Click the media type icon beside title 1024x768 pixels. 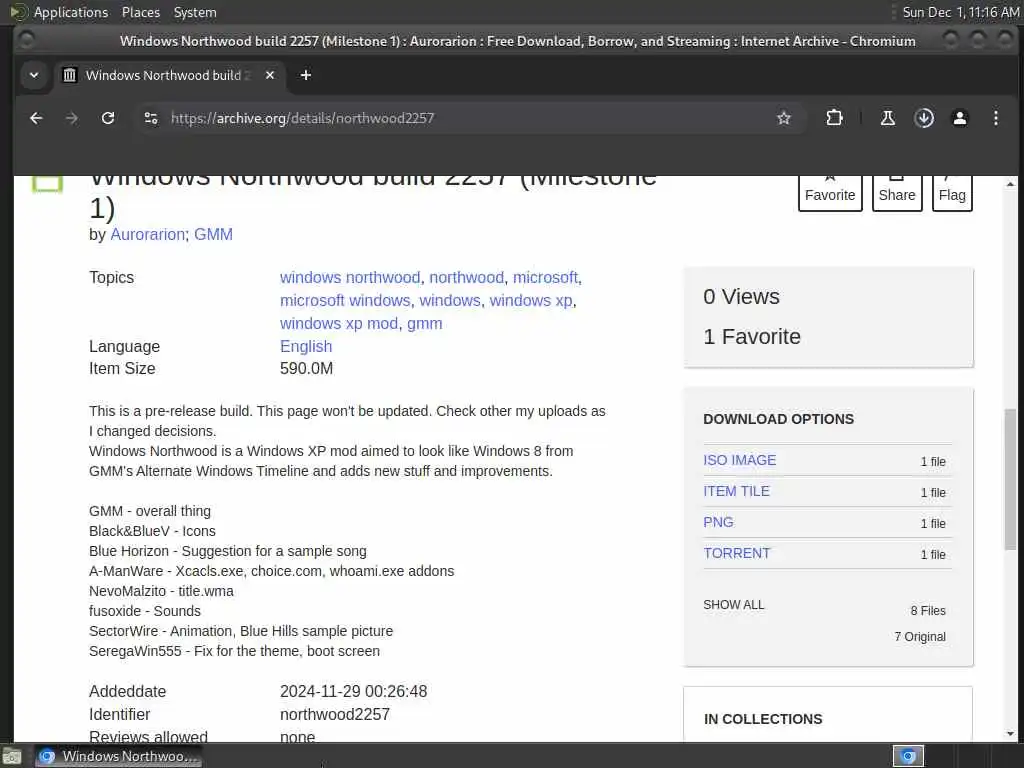[48, 184]
